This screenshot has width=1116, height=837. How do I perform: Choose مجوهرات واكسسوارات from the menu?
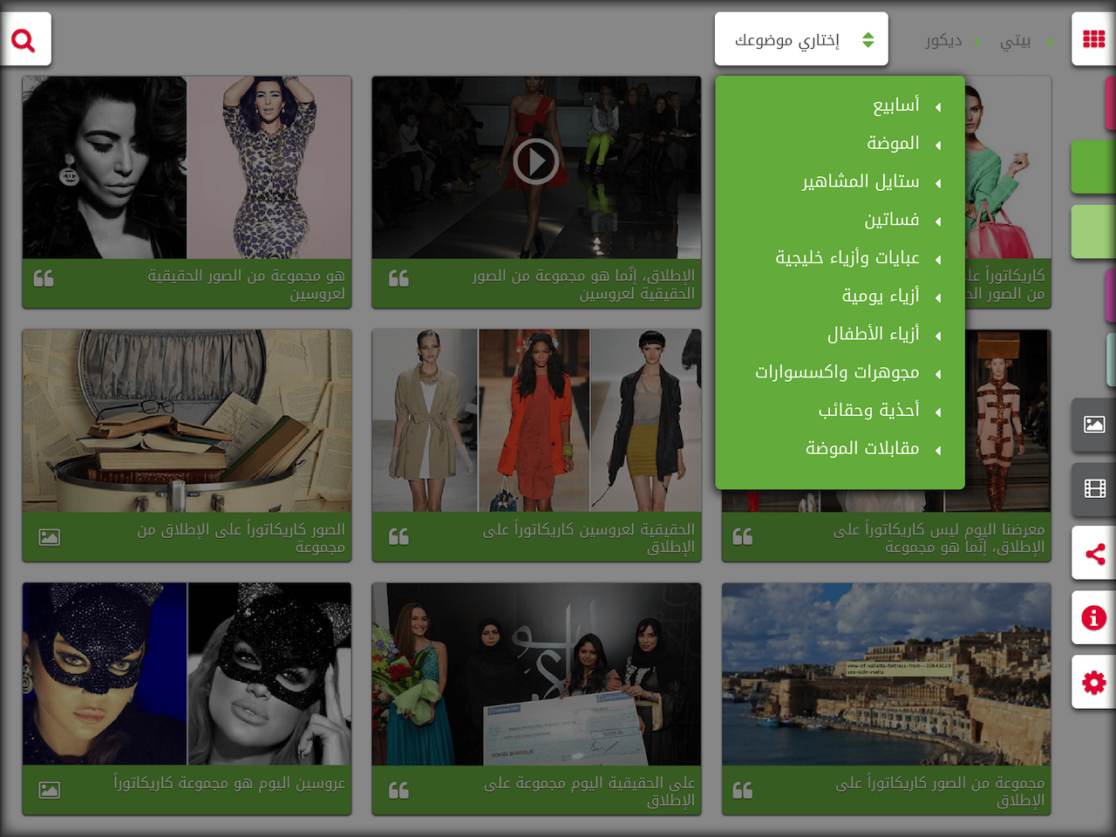click(x=837, y=373)
